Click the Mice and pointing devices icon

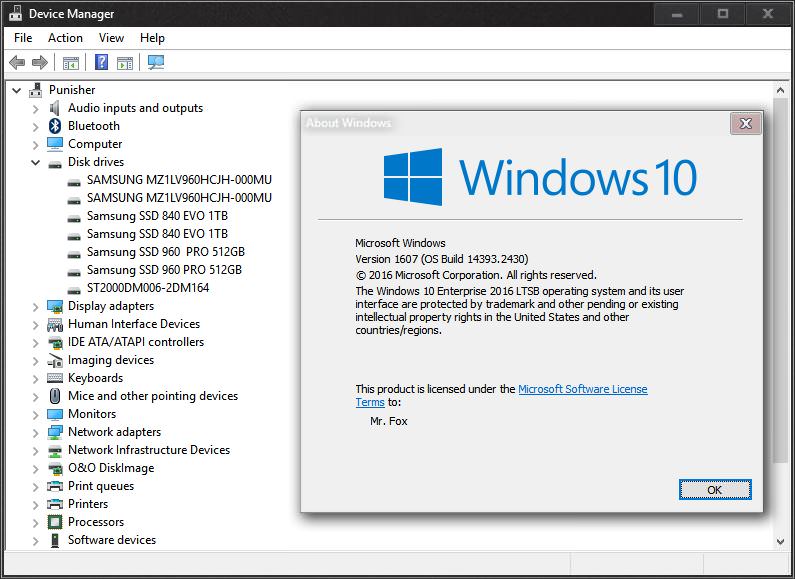[55, 396]
